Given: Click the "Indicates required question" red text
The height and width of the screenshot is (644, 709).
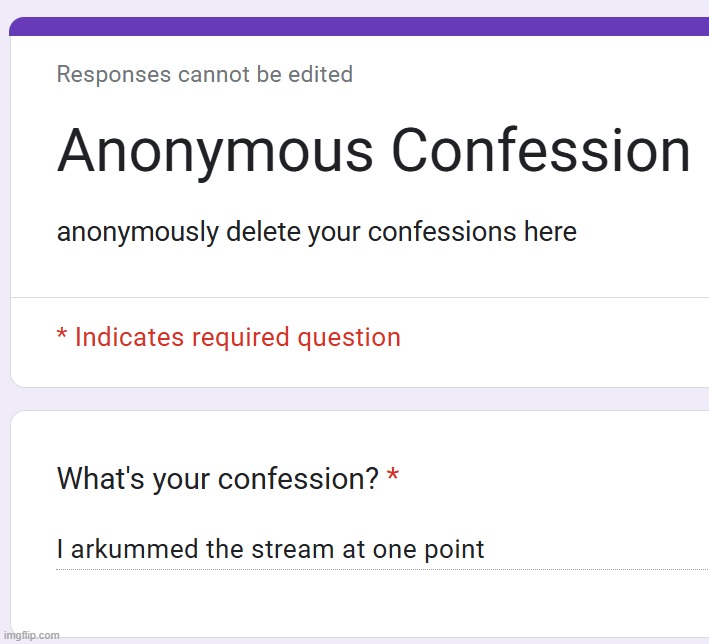Looking at the screenshot, I should point(237,338).
